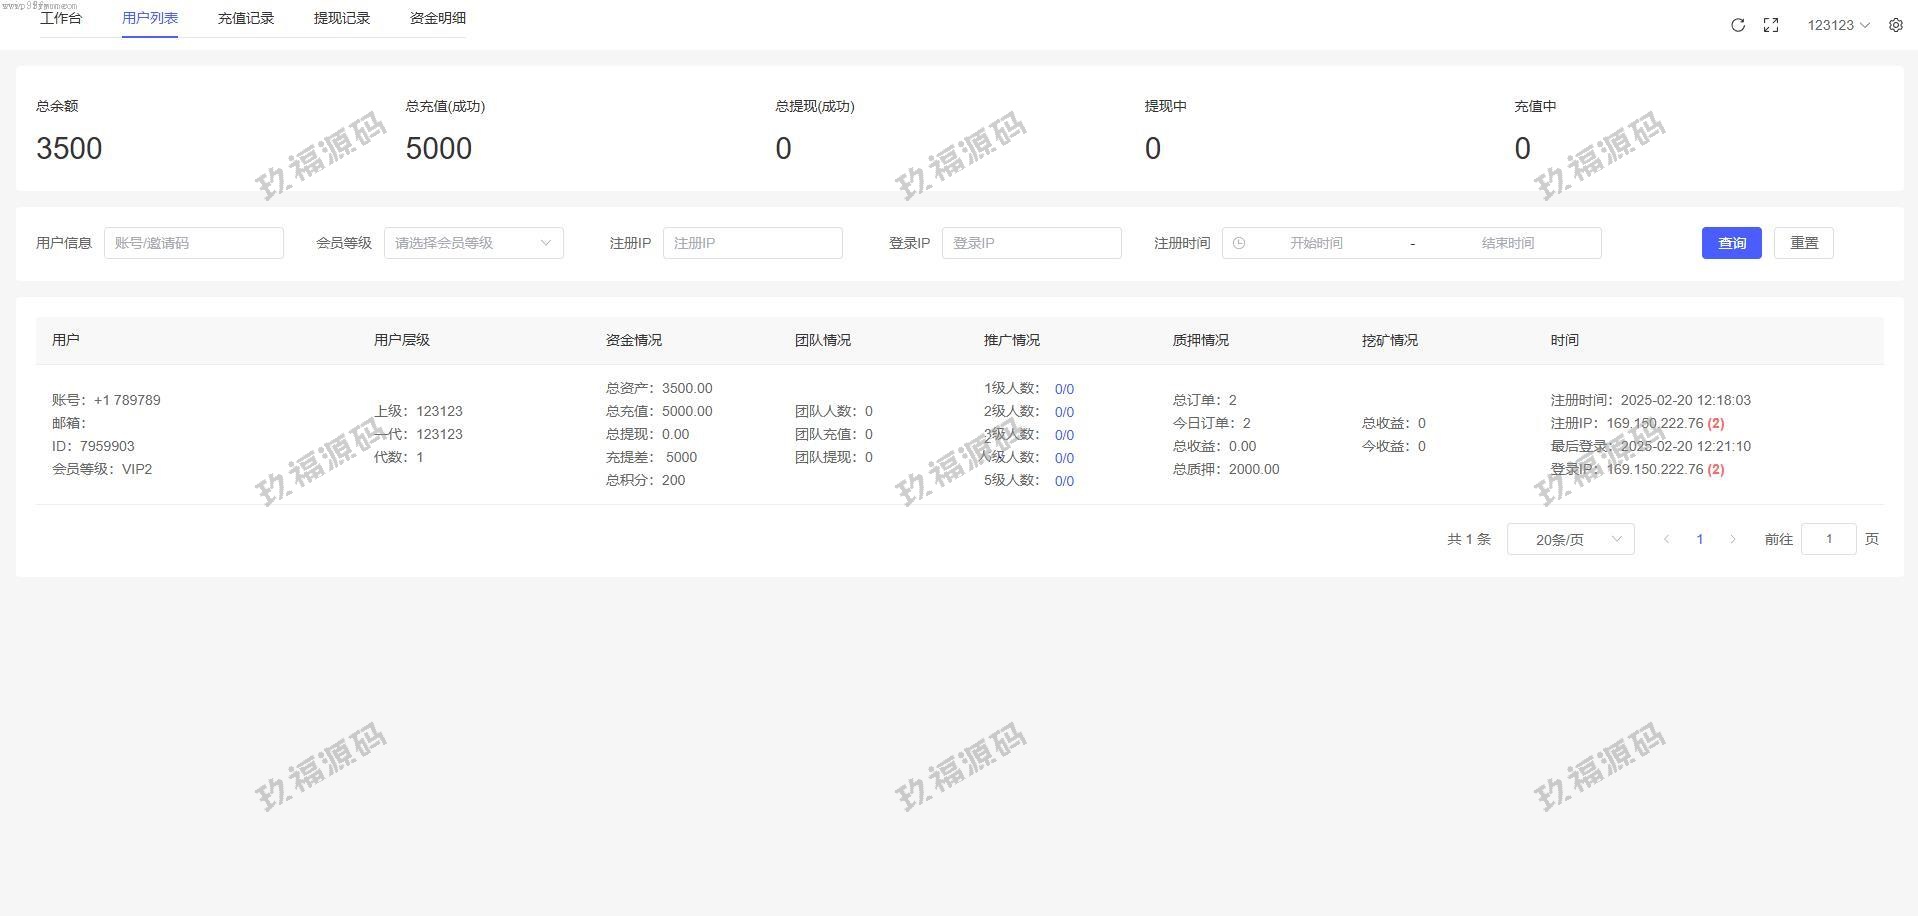Open the 充值记录 tab
The height and width of the screenshot is (916, 1918).
246,18
